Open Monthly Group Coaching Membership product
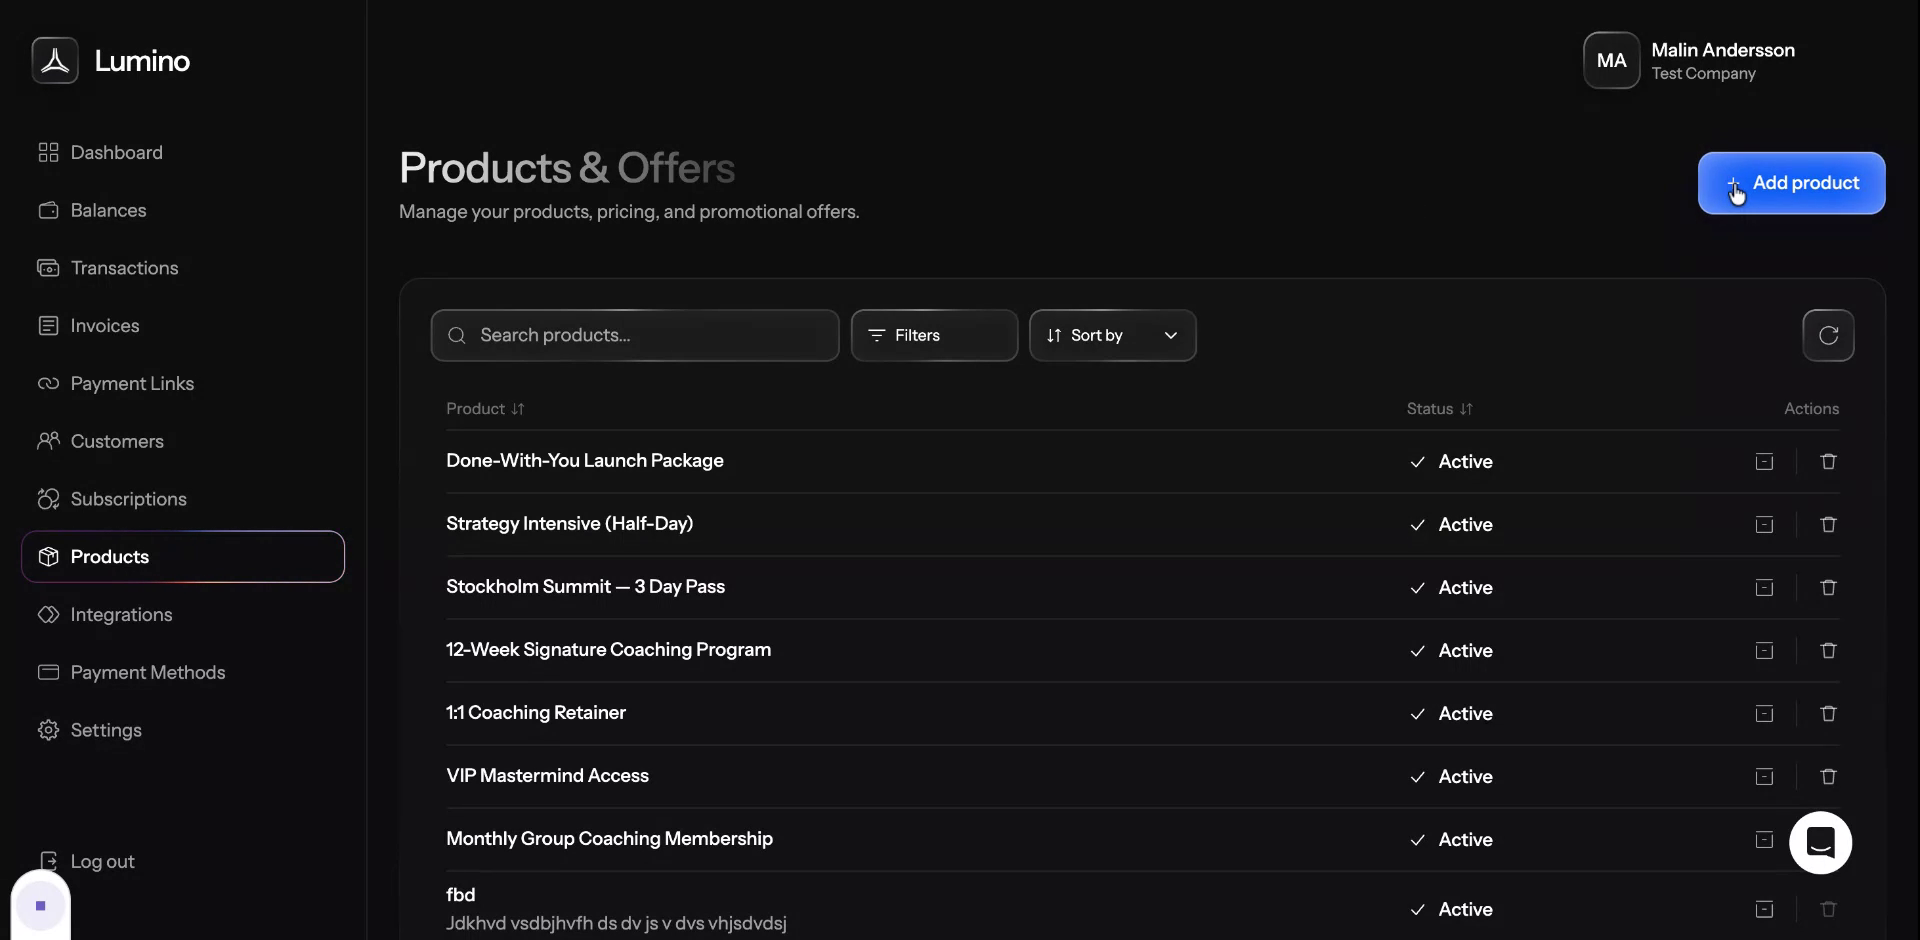 pyautogui.click(x=609, y=838)
